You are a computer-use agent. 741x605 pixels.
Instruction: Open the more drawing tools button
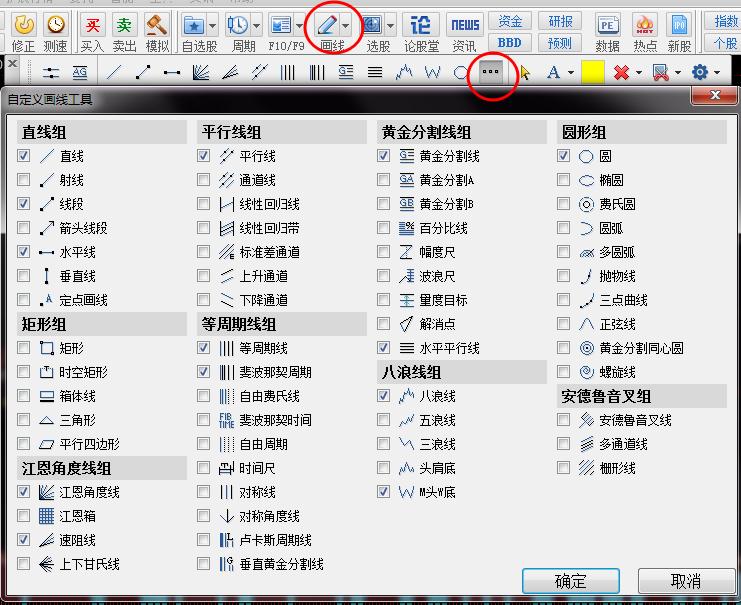[x=491, y=72]
